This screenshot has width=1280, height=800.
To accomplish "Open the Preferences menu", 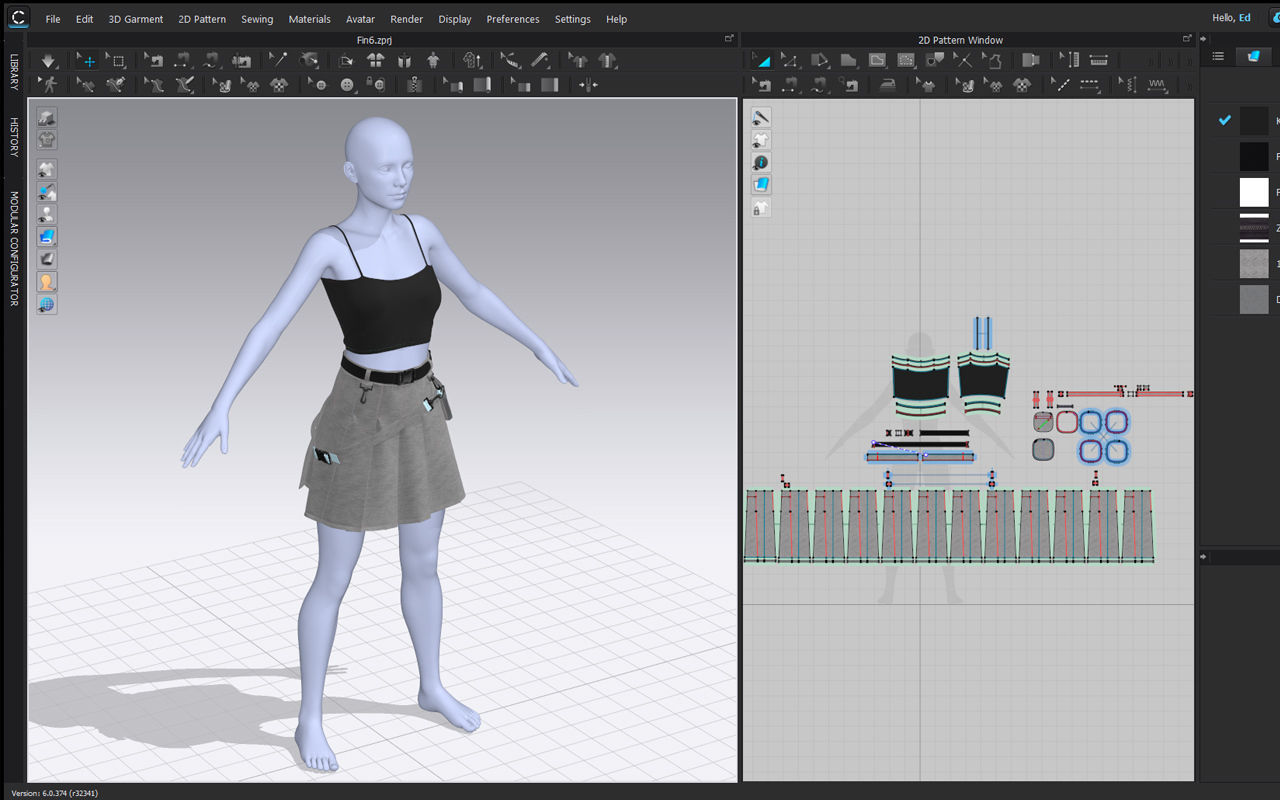I will tap(513, 19).
